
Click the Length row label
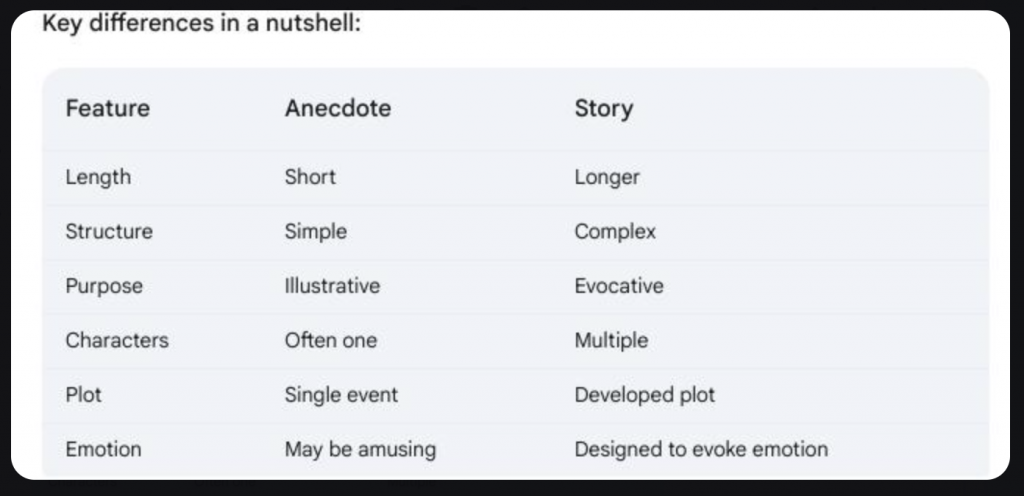pyautogui.click(x=98, y=177)
